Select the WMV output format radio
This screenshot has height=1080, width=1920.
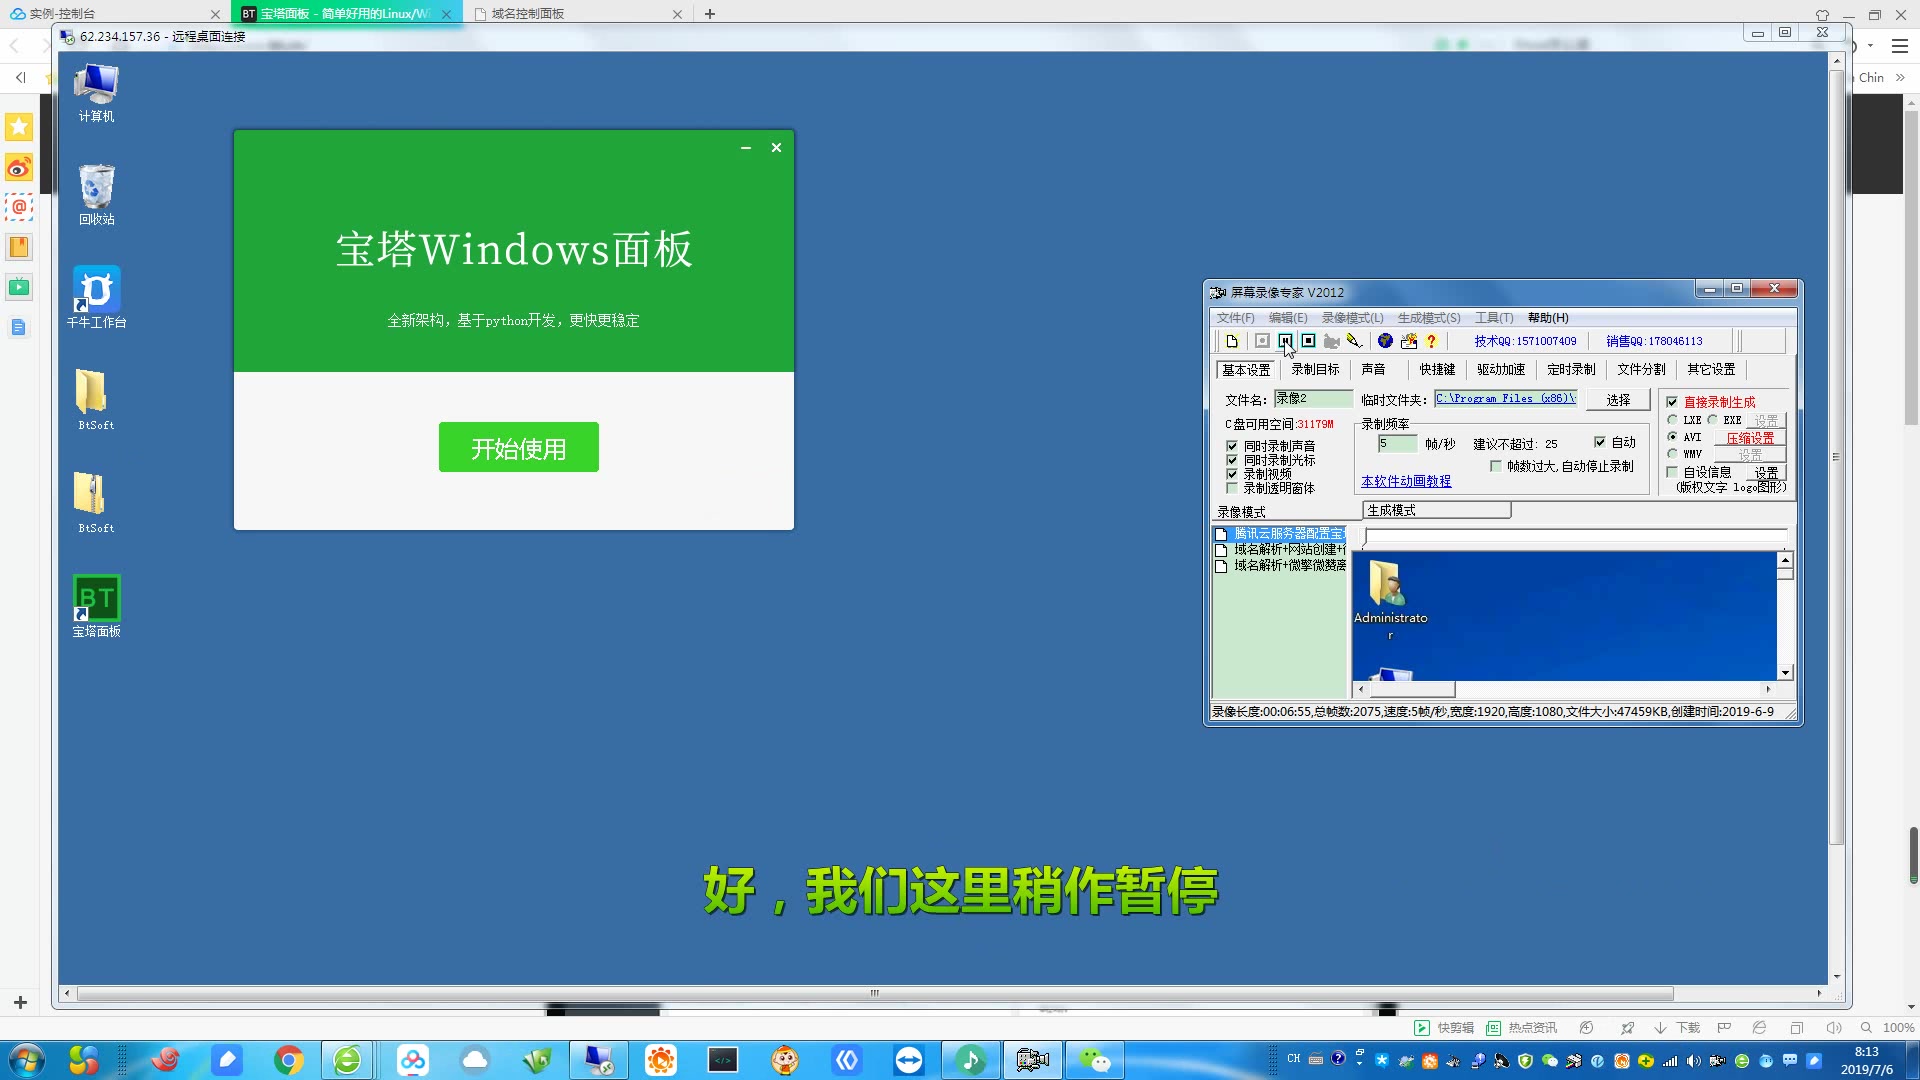pos(1672,454)
